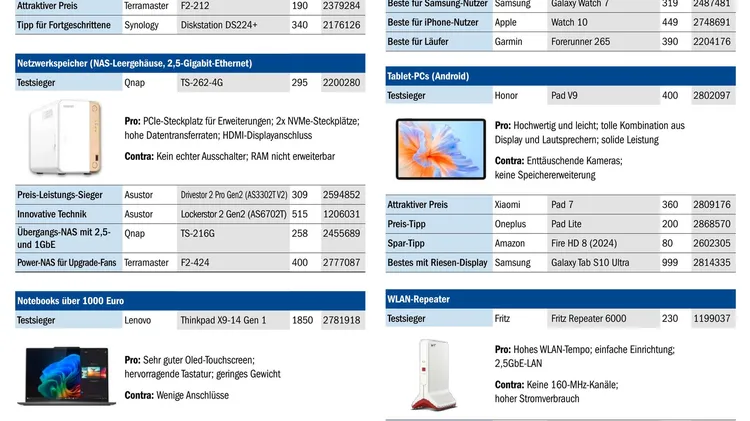Screen dimensions: 750x421
Task: Click the Power-NAS für Upgrade-Fans row label
Action: coord(65,262)
